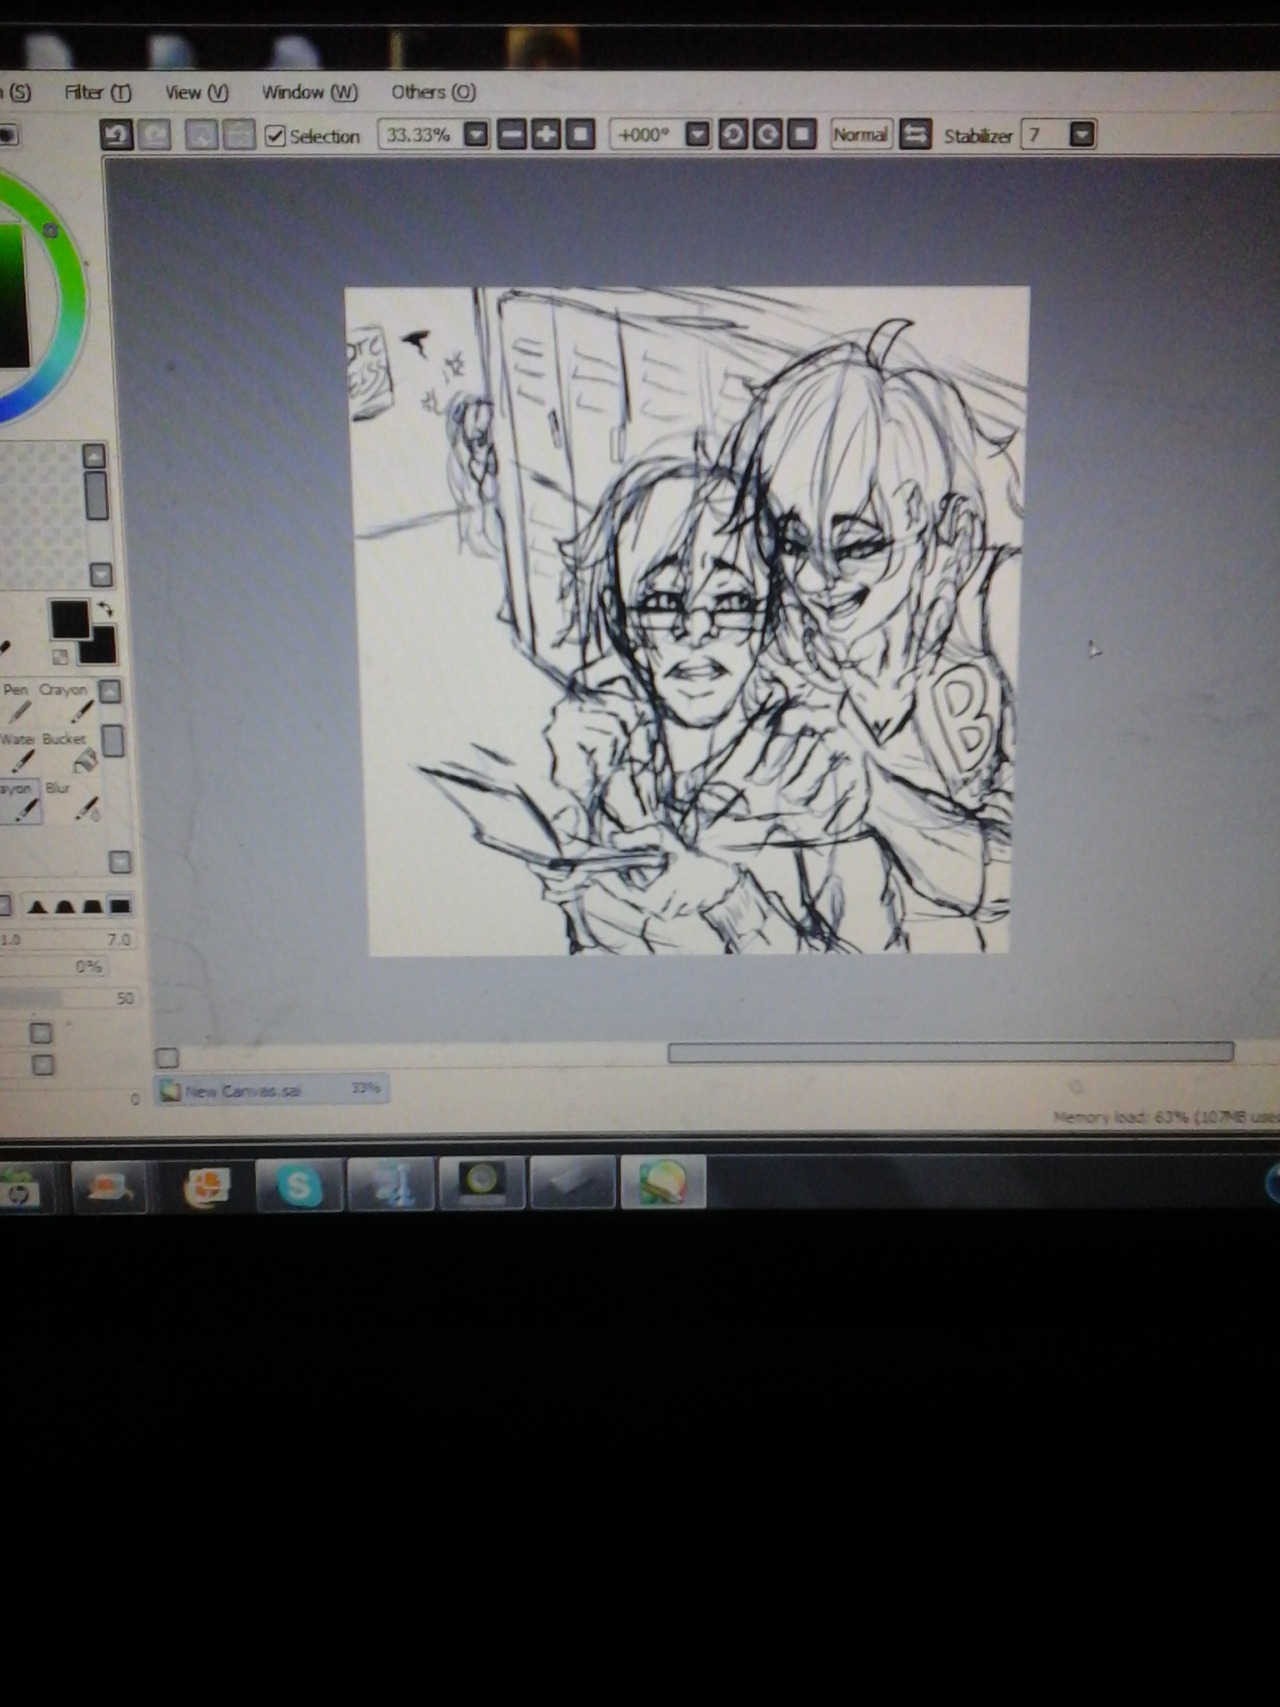Click the +000° rotation field
Image resolution: width=1280 pixels, height=1707 pixels.
click(x=647, y=134)
